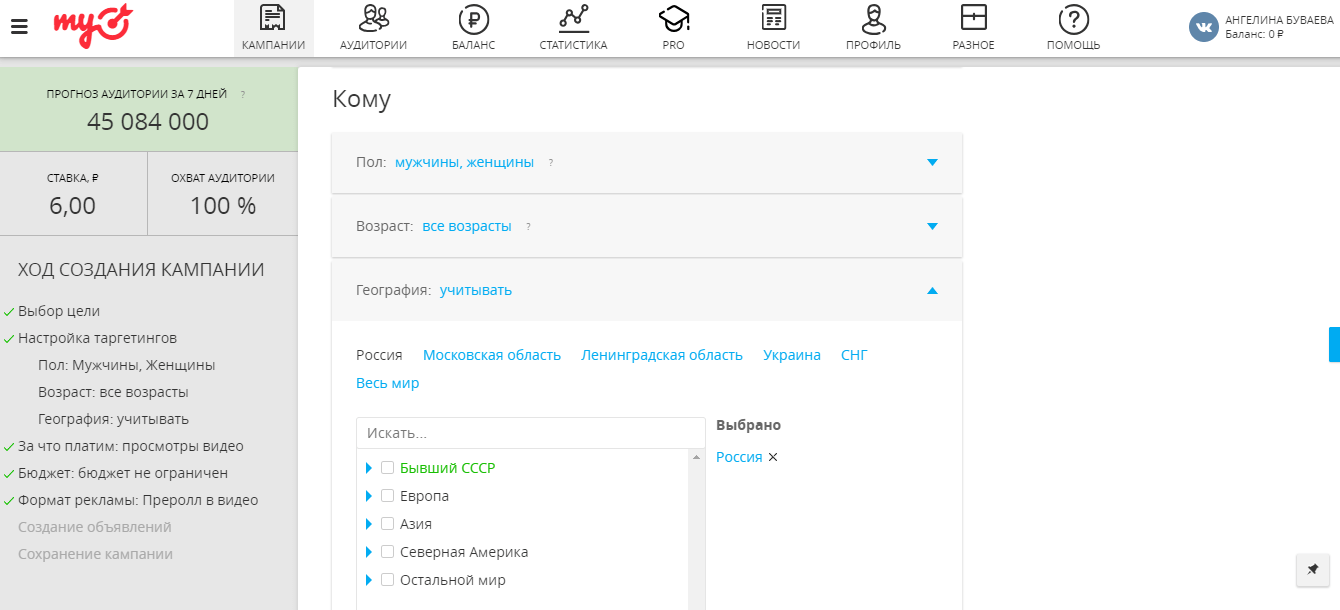Click the Искать region search field
Screen dimensions: 1340x610
point(530,433)
